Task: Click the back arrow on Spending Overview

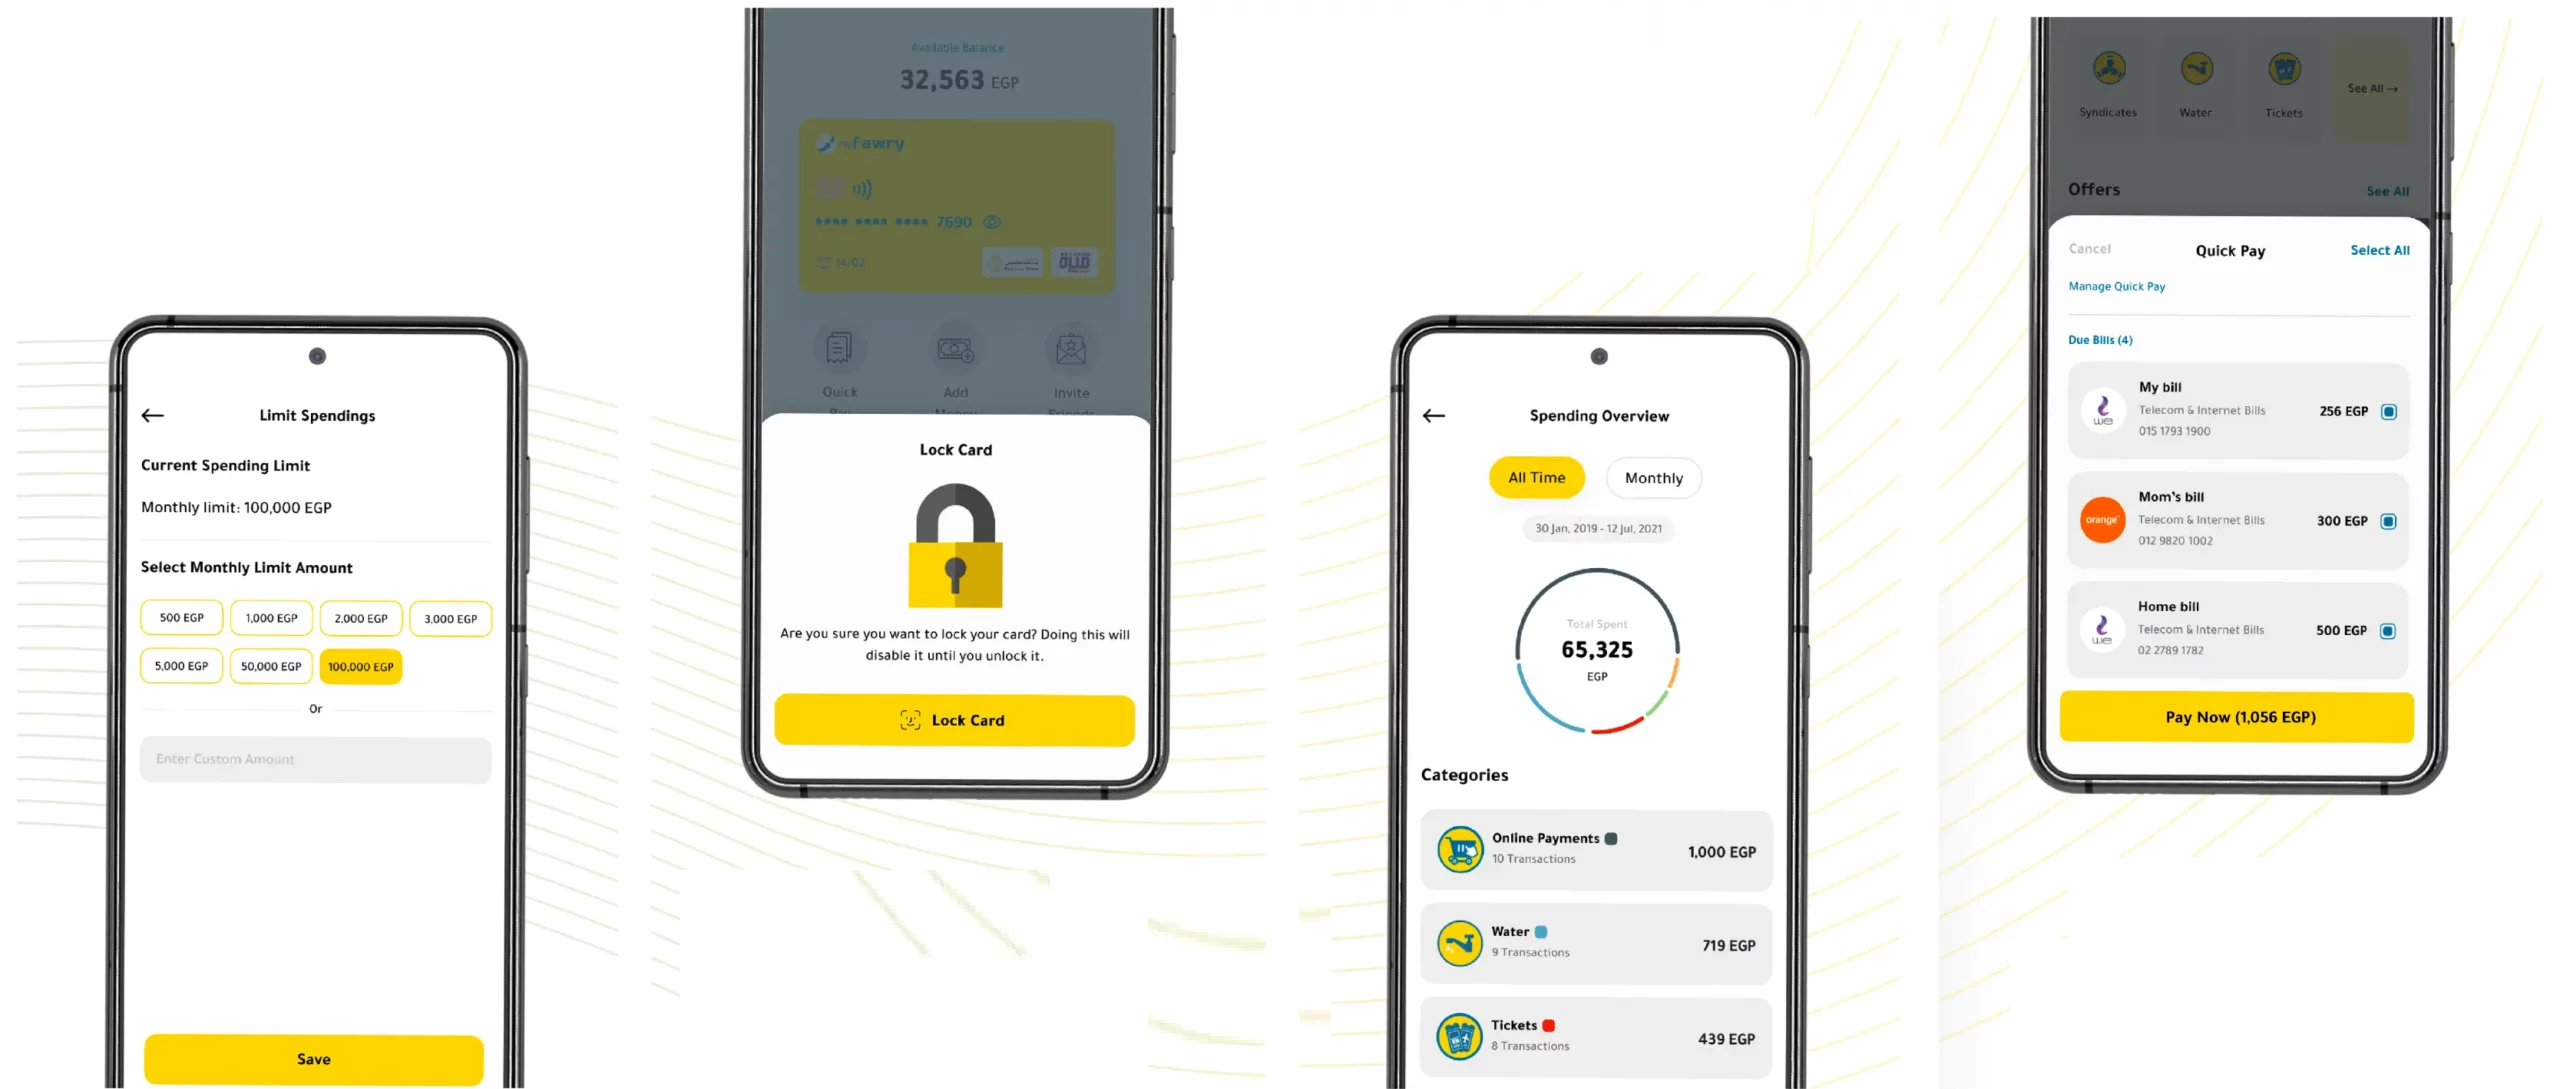Action: coord(1433,413)
